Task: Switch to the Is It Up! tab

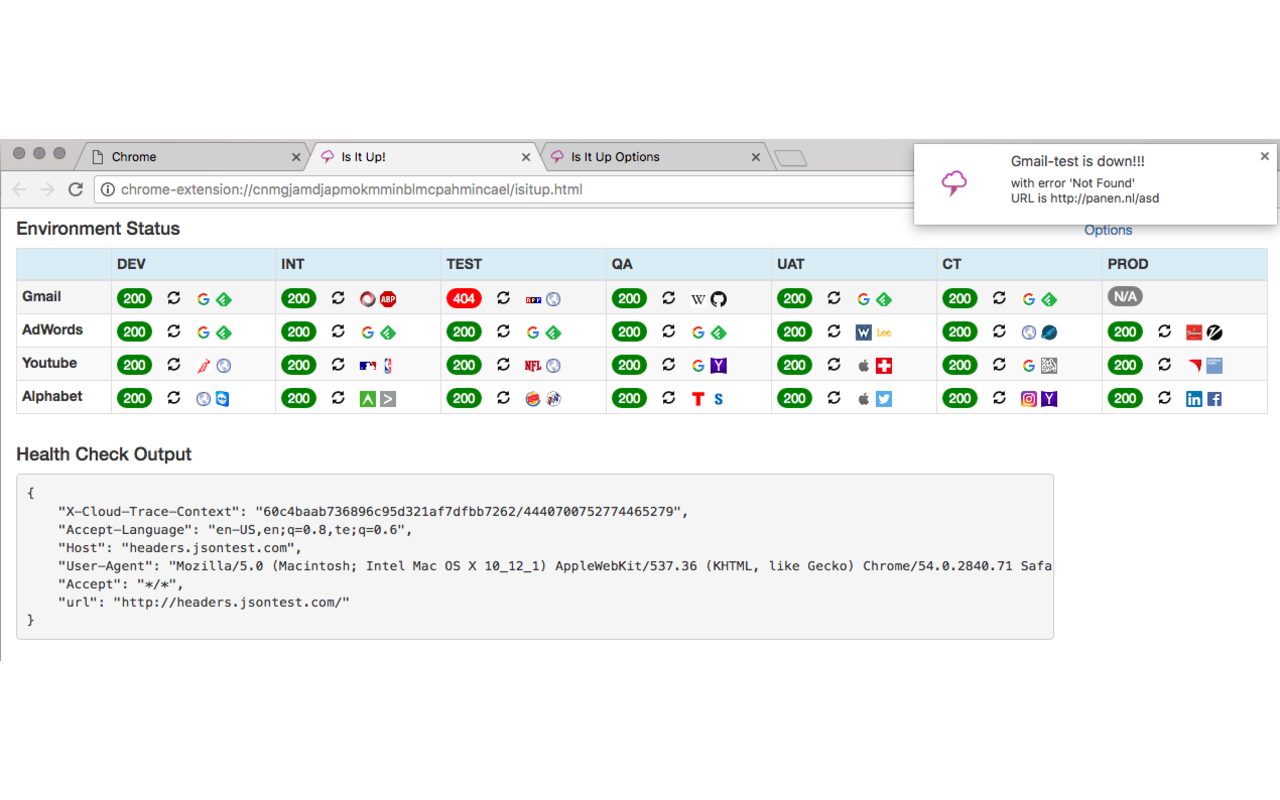Action: coord(425,157)
